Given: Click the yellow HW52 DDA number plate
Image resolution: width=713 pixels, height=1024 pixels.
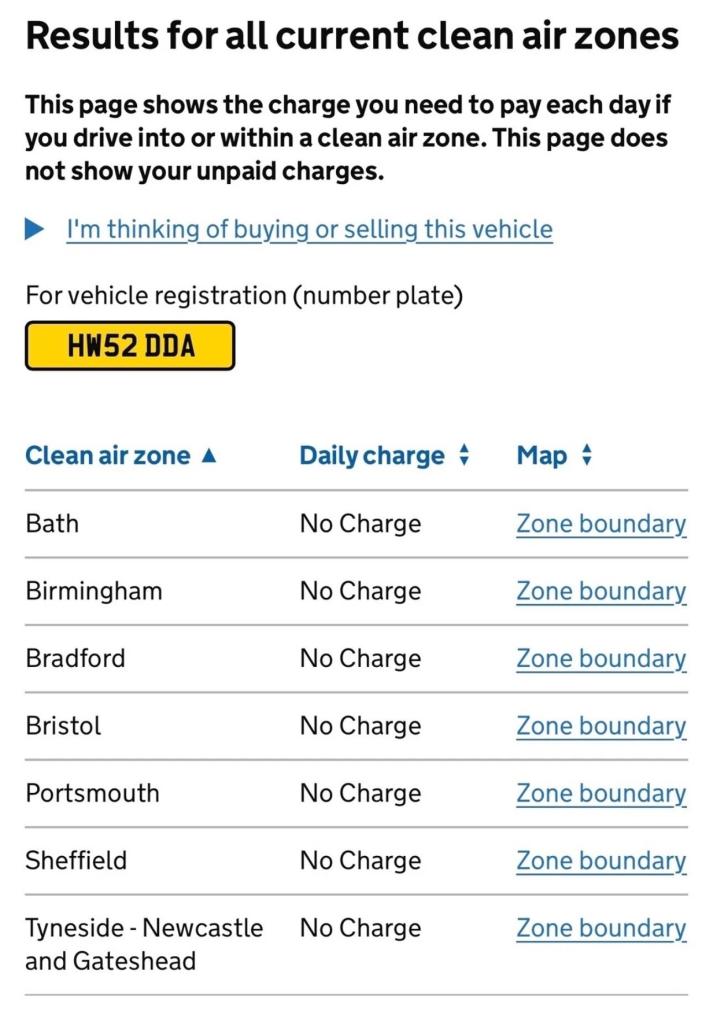Looking at the screenshot, I should tap(130, 346).
